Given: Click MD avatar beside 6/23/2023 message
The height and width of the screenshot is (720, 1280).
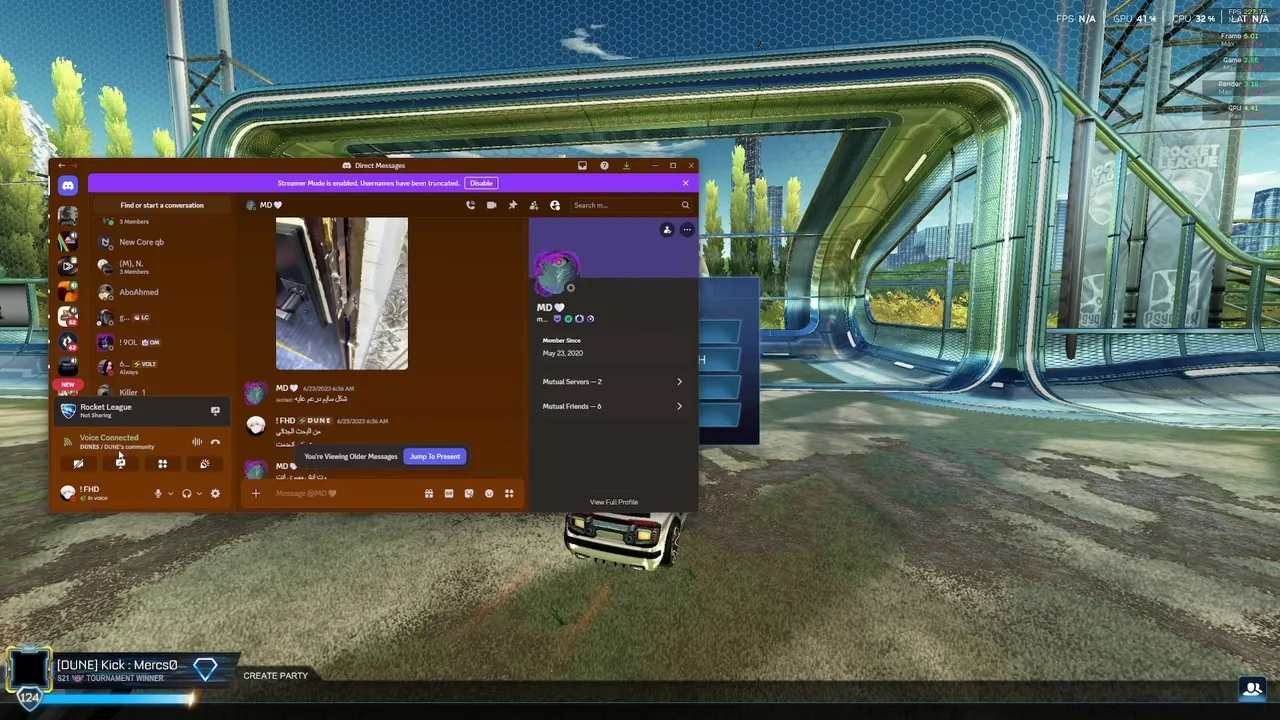Looking at the screenshot, I should pyautogui.click(x=256, y=393).
